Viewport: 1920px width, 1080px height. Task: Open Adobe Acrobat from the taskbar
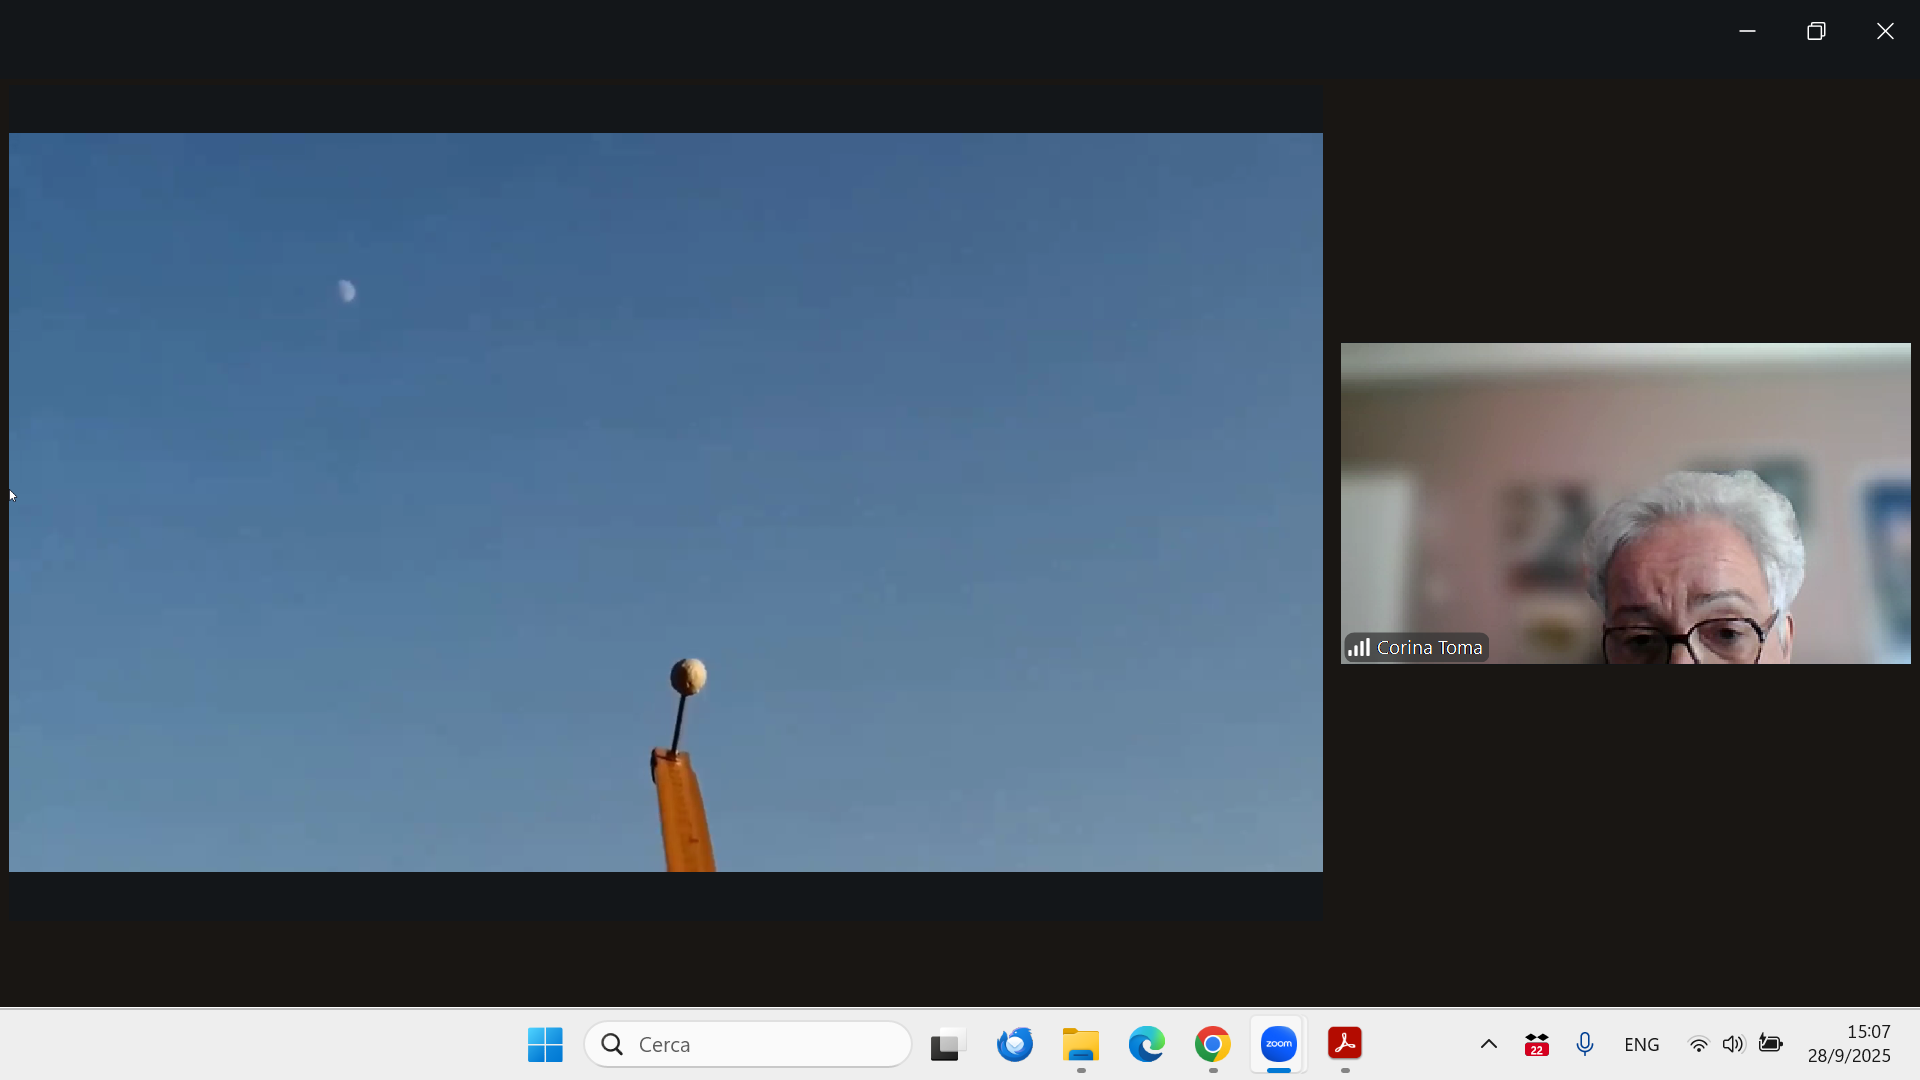(1345, 1044)
